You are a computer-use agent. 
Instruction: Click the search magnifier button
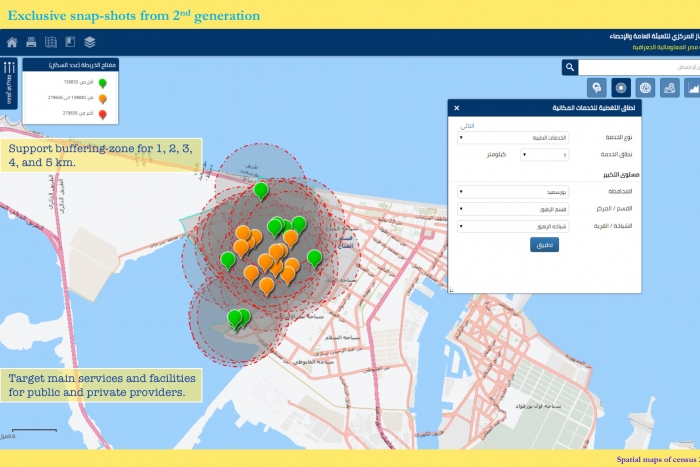(570, 67)
